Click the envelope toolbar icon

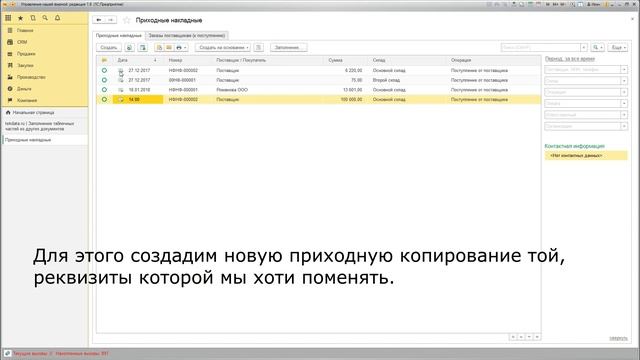point(169,47)
